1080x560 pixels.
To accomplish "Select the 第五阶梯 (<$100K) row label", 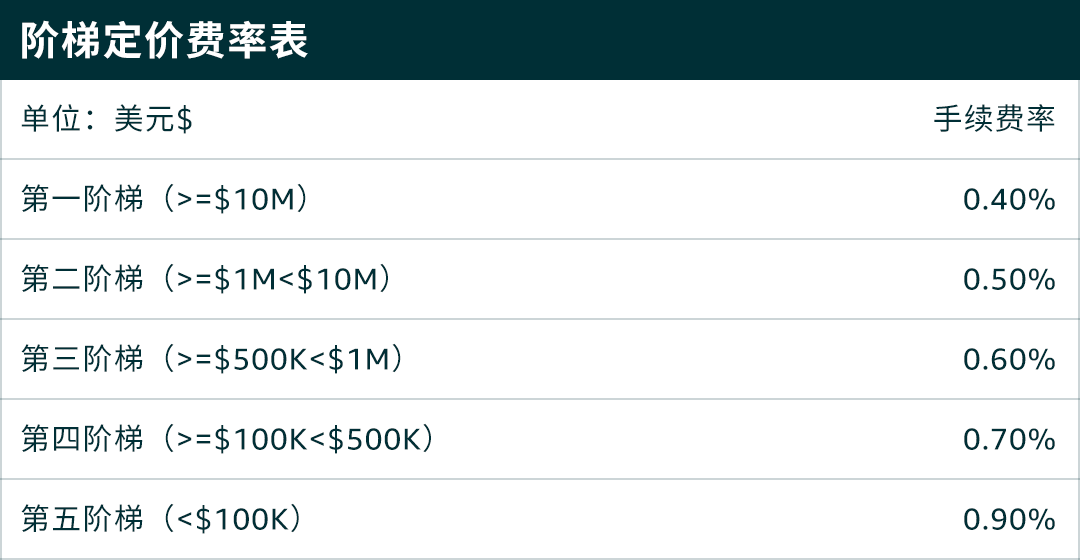I will [x=162, y=519].
